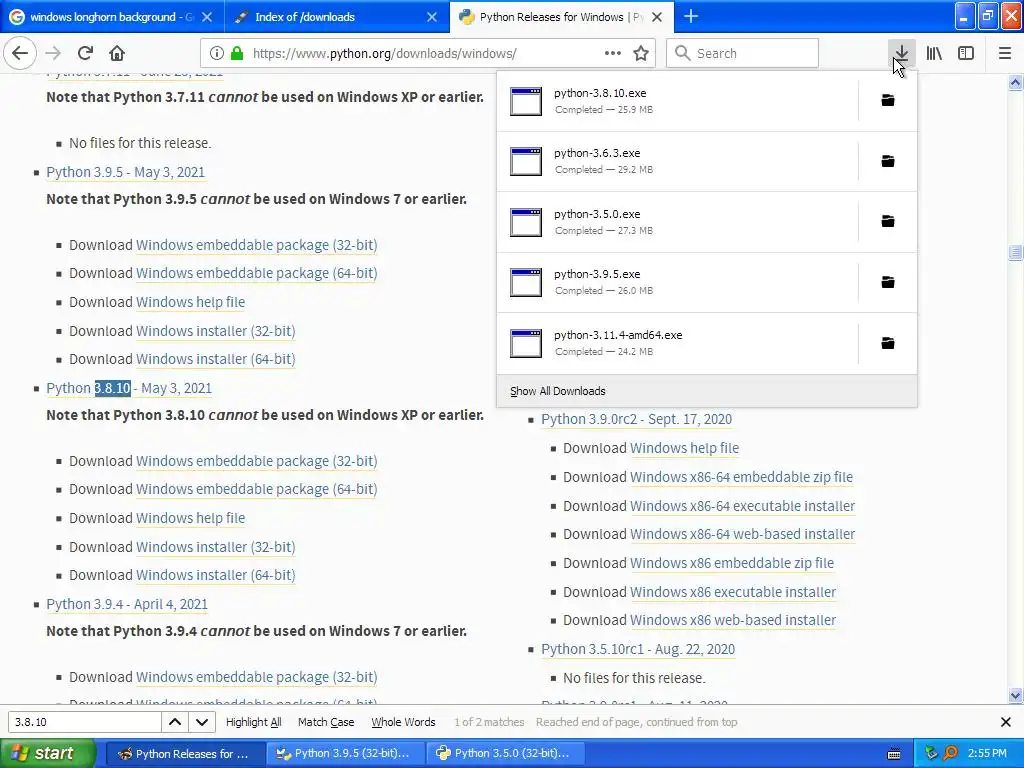Switch to Python 3.9.5 (32-bit) taskbar window
The height and width of the screenshot is (768, 1024).
coord(345,754)
